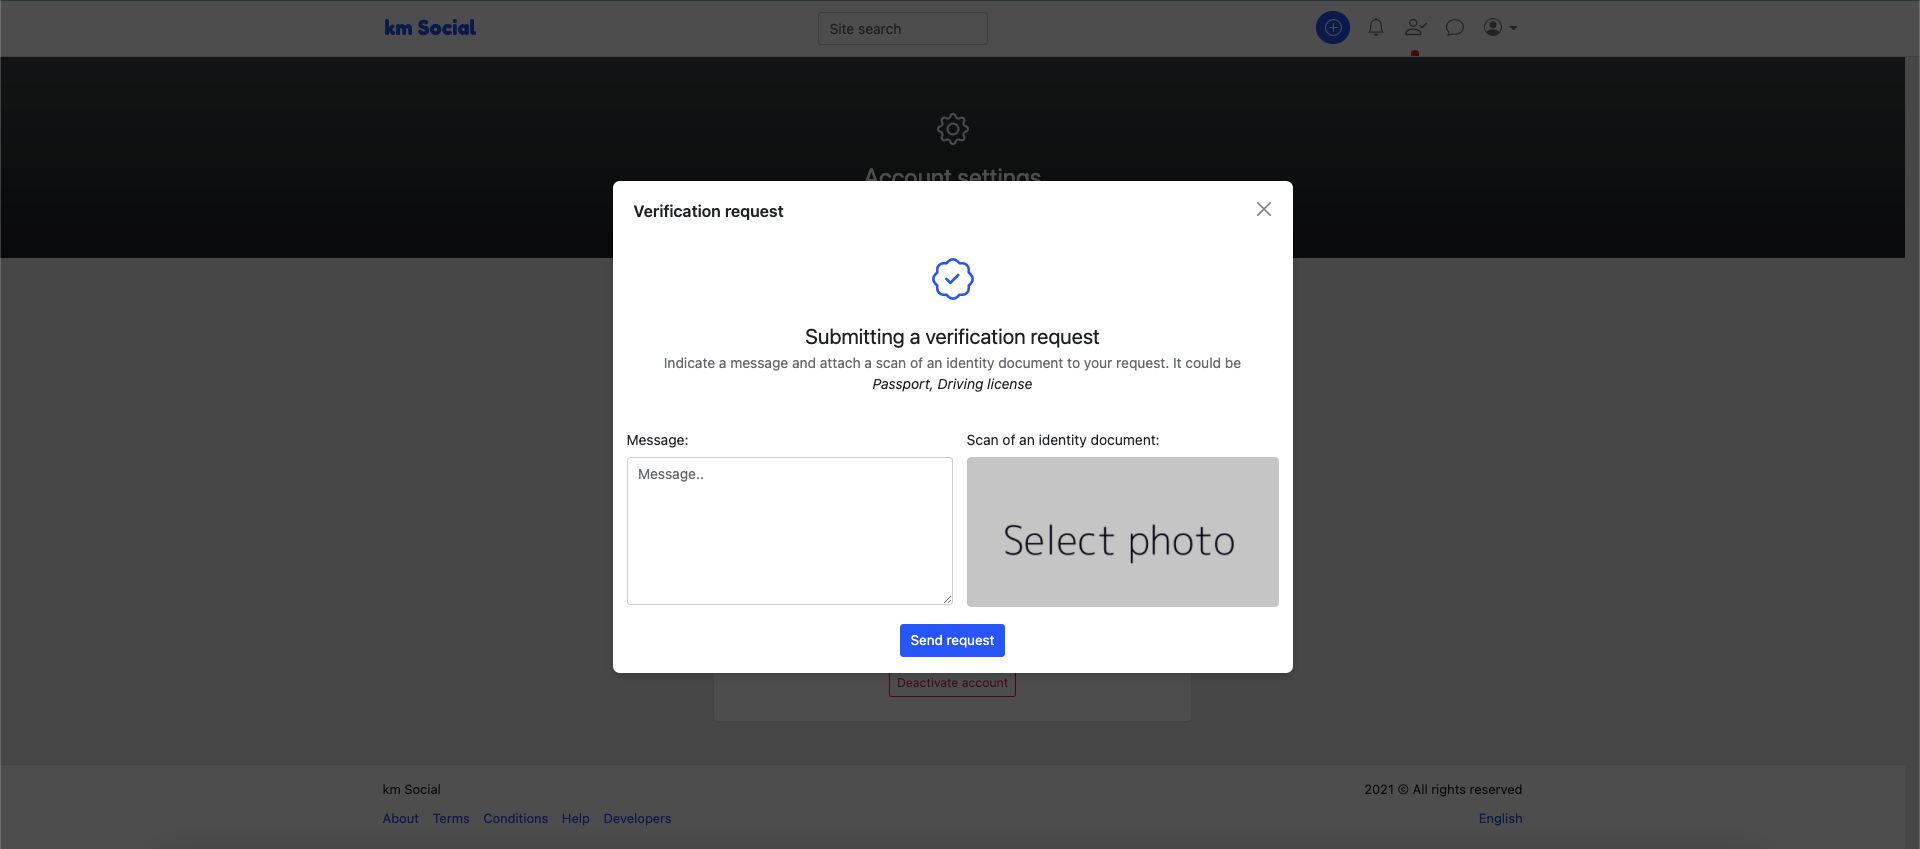Open the friend requests icon

(1415, 28)
